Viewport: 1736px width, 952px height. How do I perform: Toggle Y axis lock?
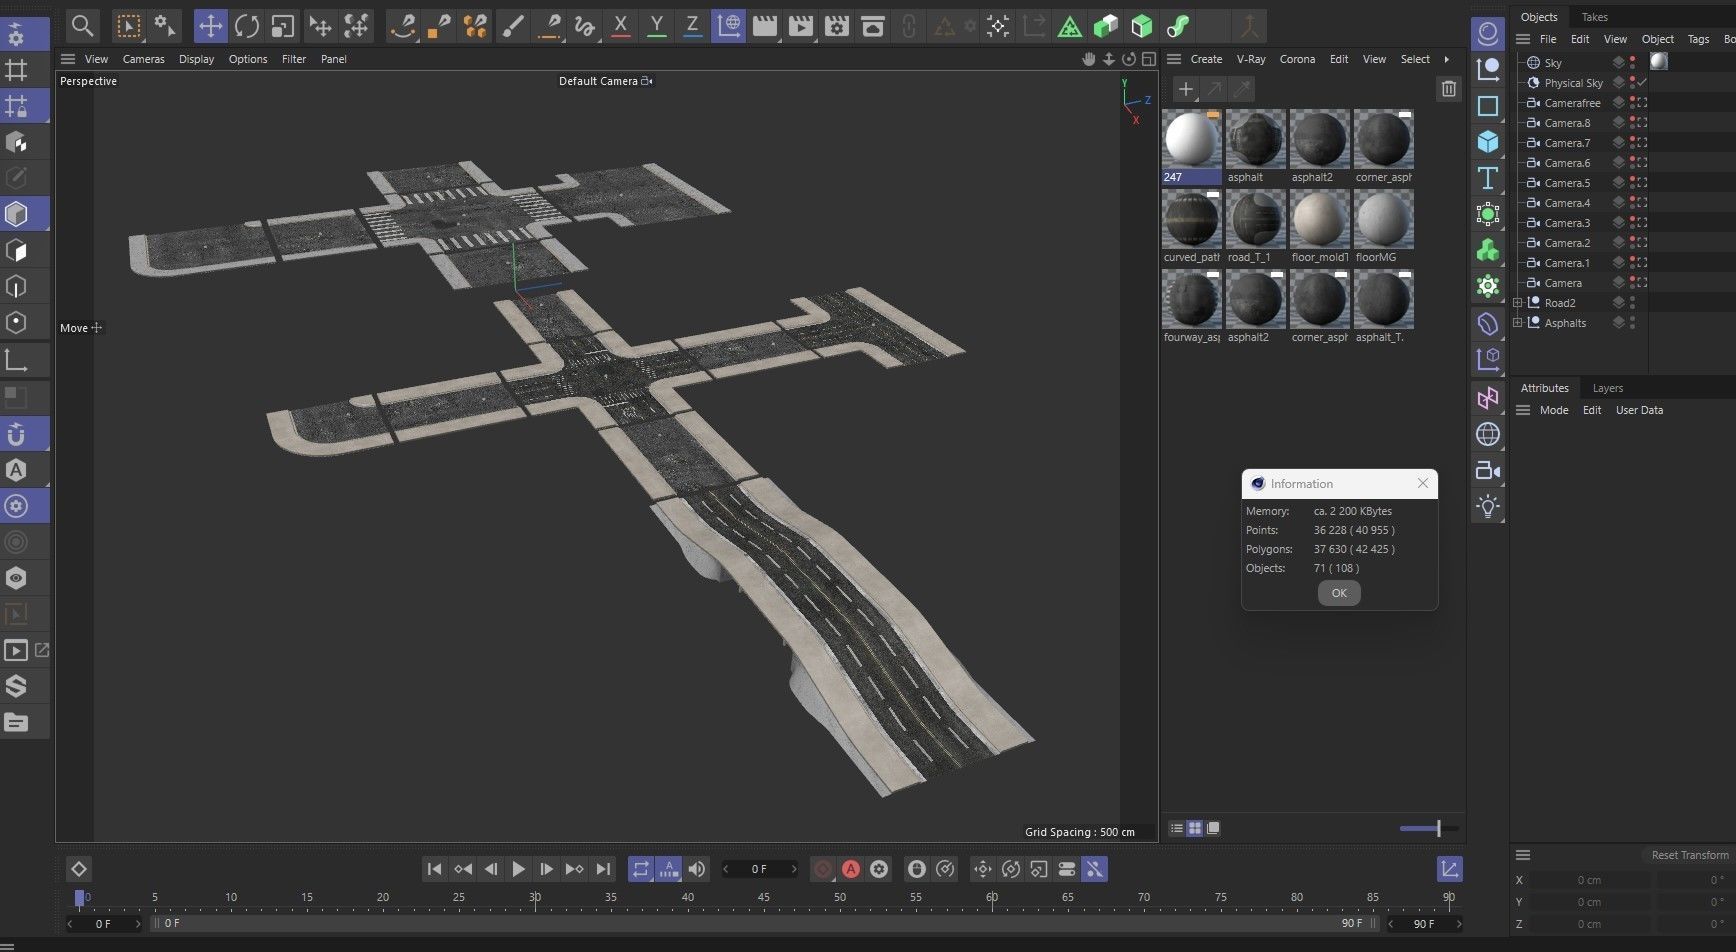click(656, 26)
